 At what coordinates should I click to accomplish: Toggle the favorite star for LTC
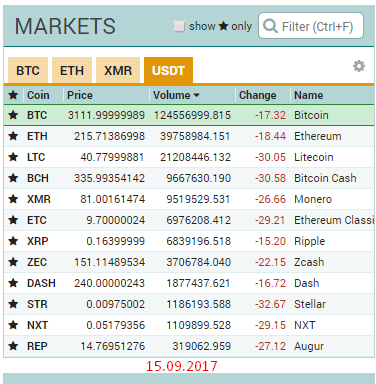tap(13, 157)
